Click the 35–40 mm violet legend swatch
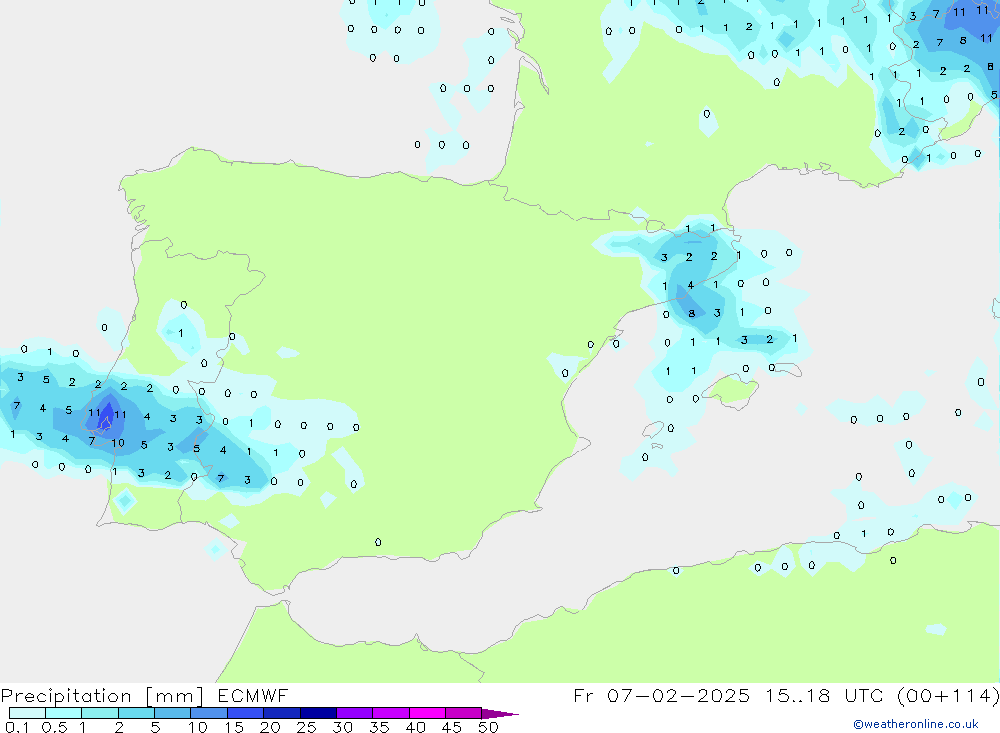This screenshot has width=1000, height=733. point(391,713)
